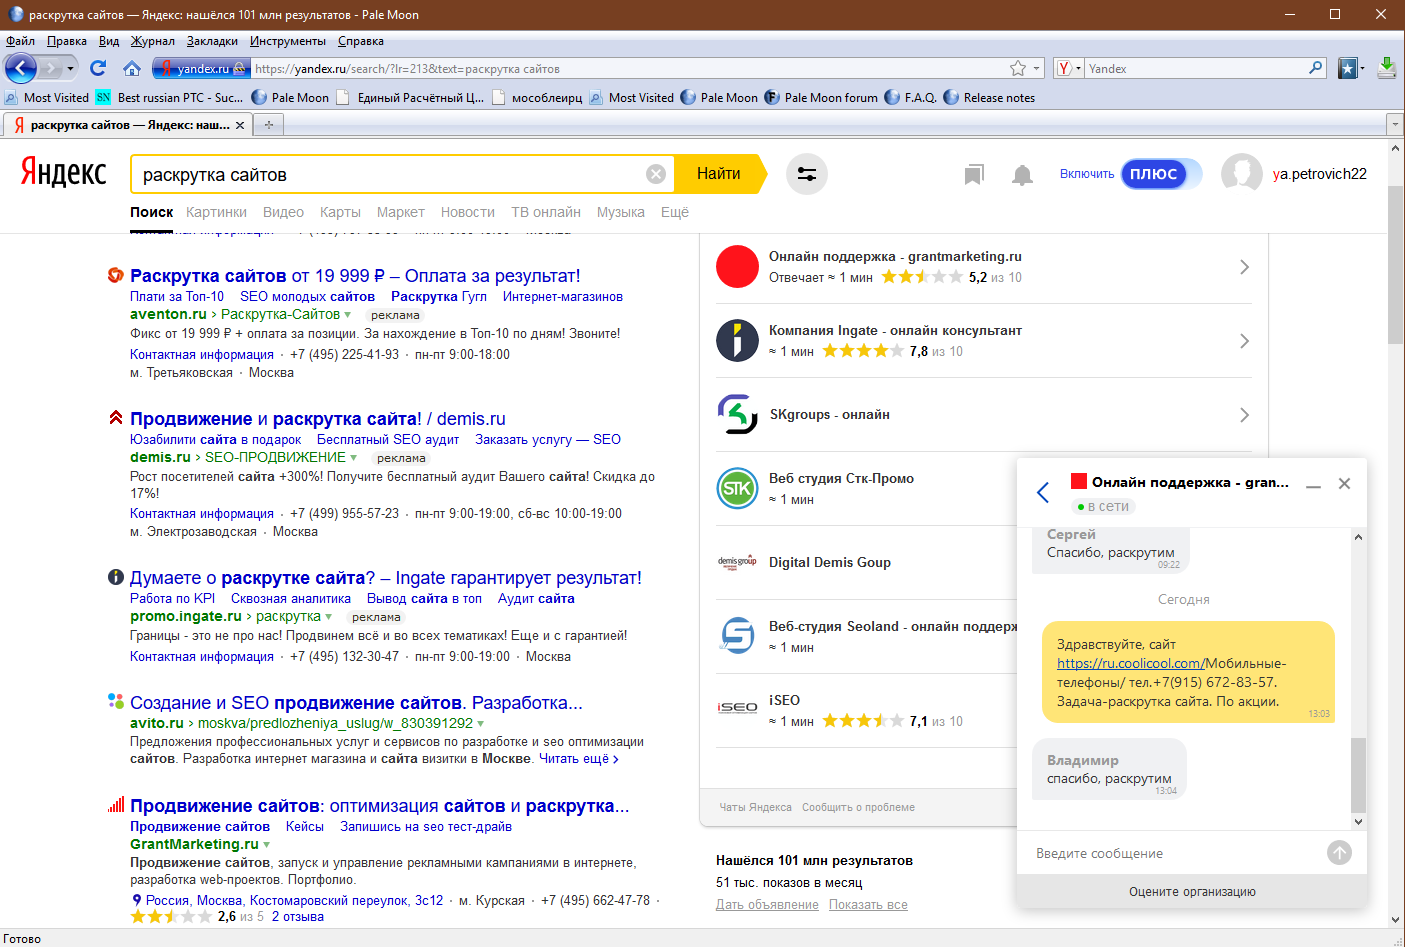Click the Введите сообщение chat input field
The width and height of the screenshot is (1405, 947).
pos(1170,853)
